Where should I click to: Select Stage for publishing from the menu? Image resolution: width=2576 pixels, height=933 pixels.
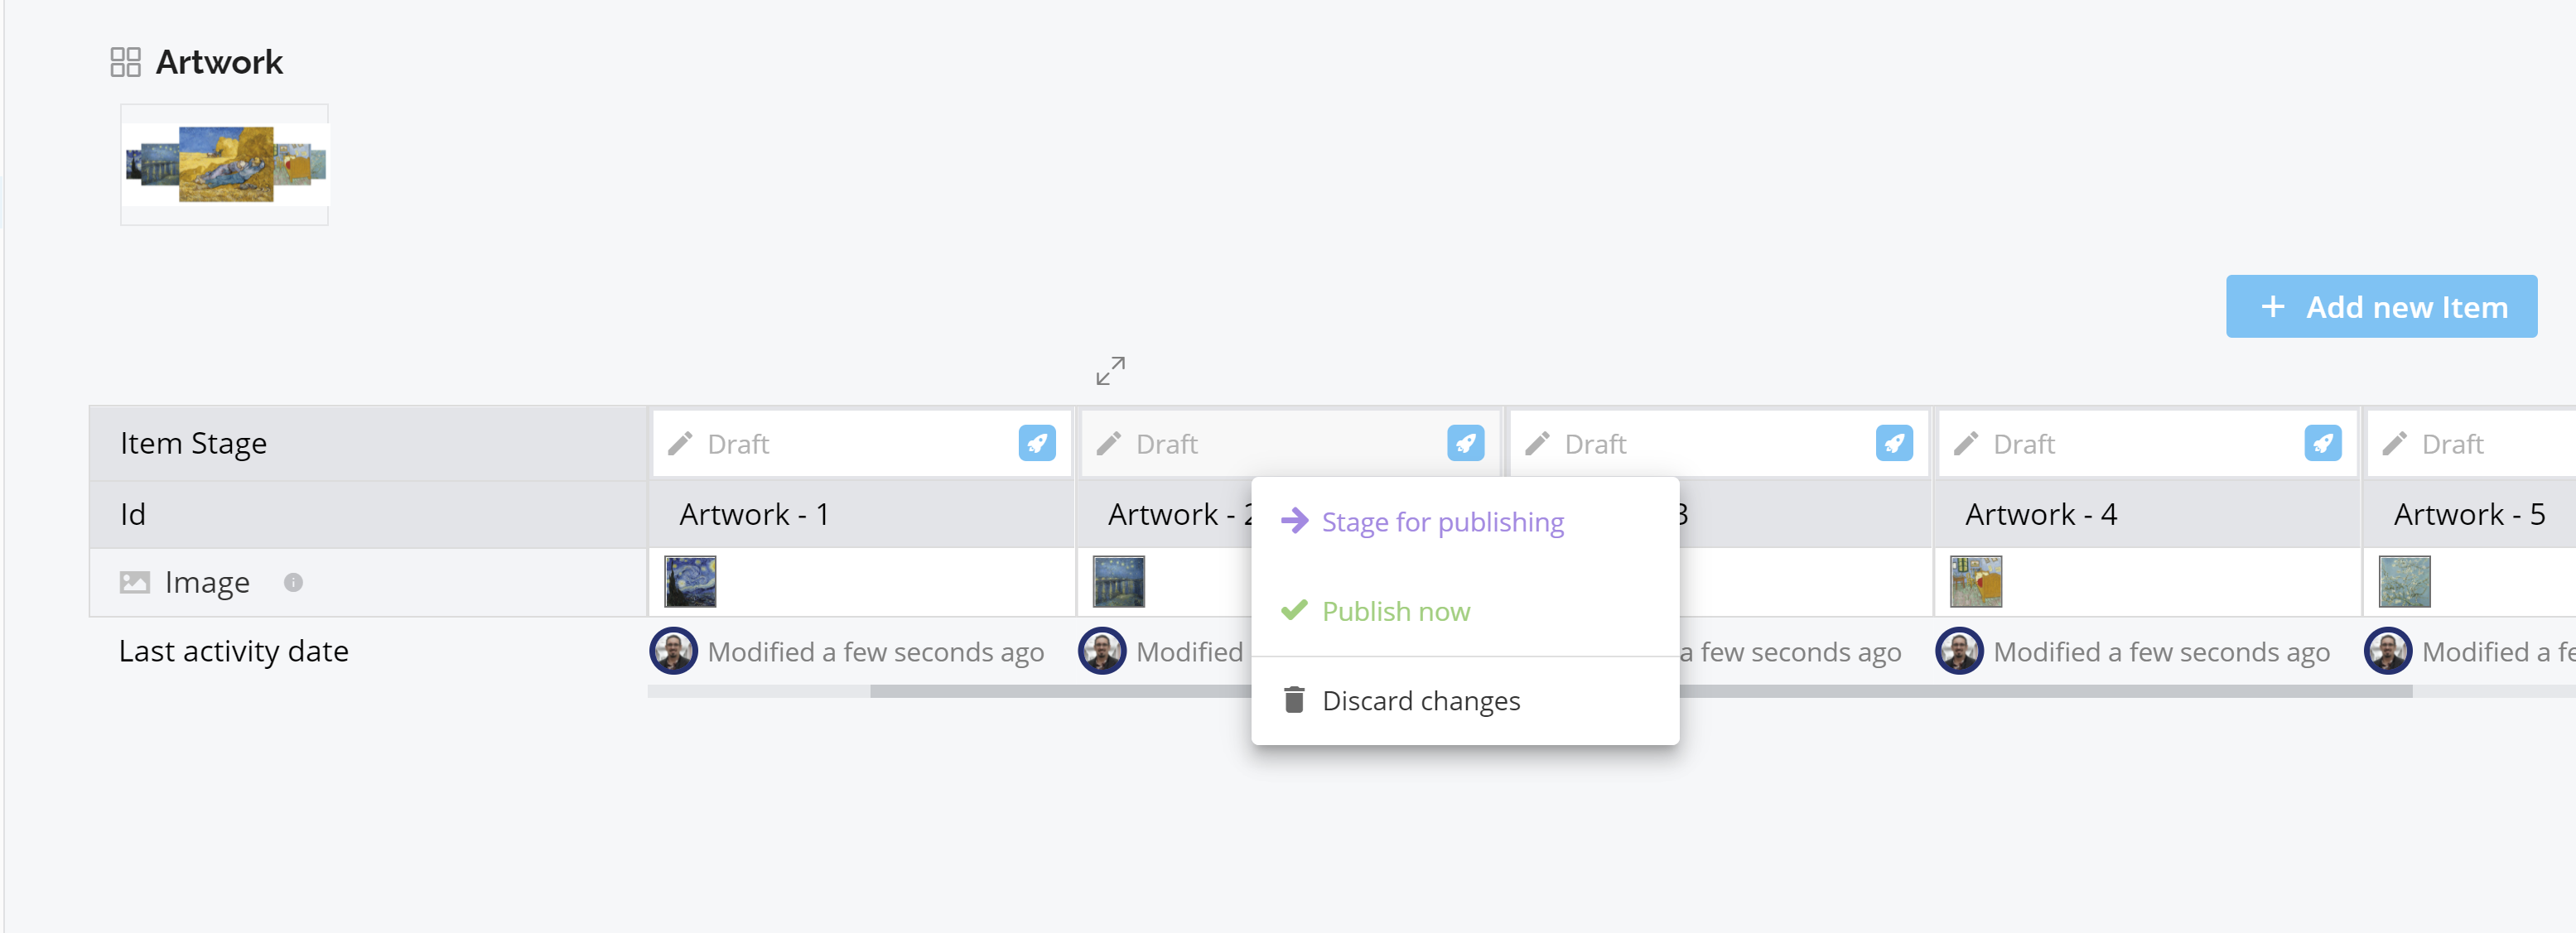(x=1441, y=522)
